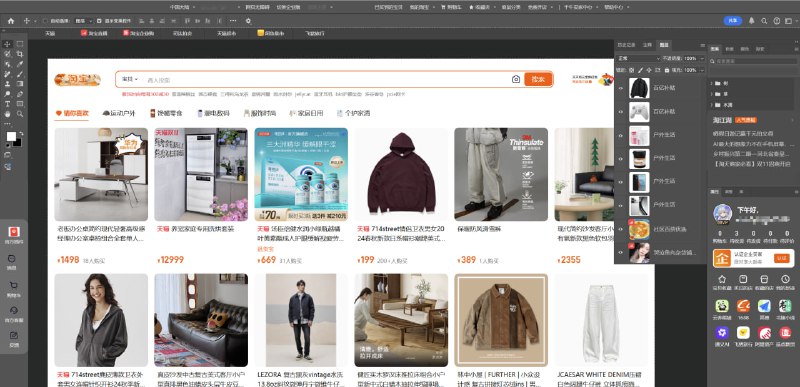Select the Zoom magnifier tool in toolbox
Image resolution: width=800 pixels, height=387 pixels.
(x=20, y=114)
